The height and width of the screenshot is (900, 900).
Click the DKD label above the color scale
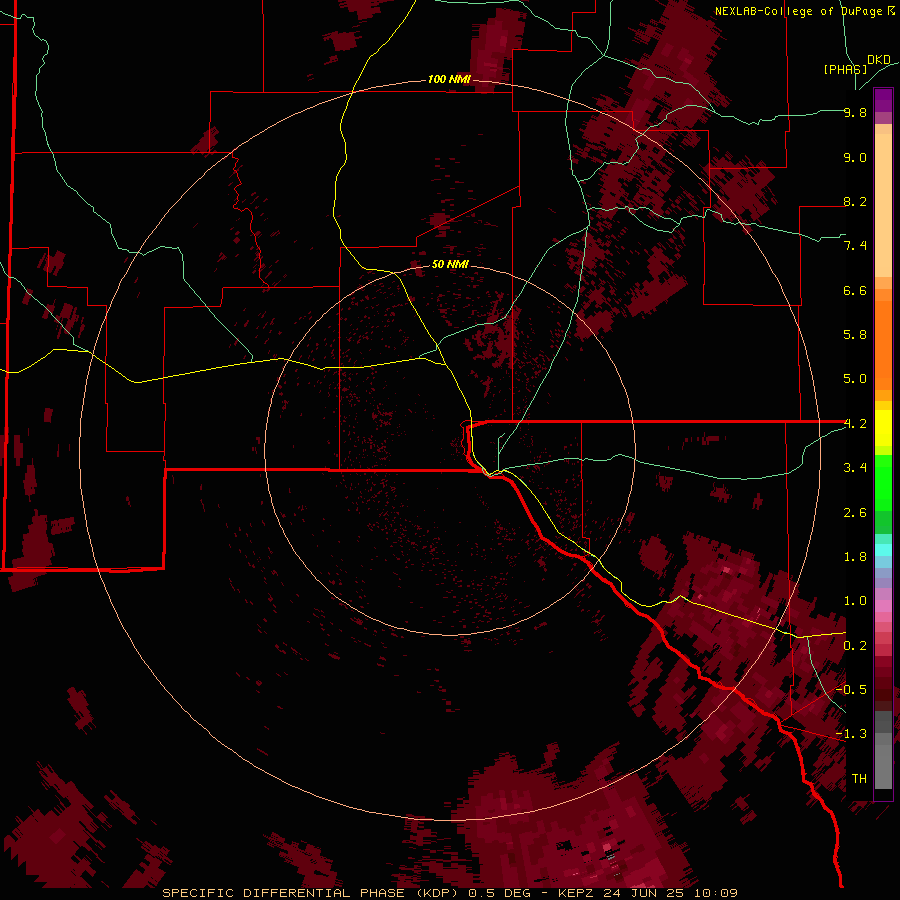pos(879,60)
